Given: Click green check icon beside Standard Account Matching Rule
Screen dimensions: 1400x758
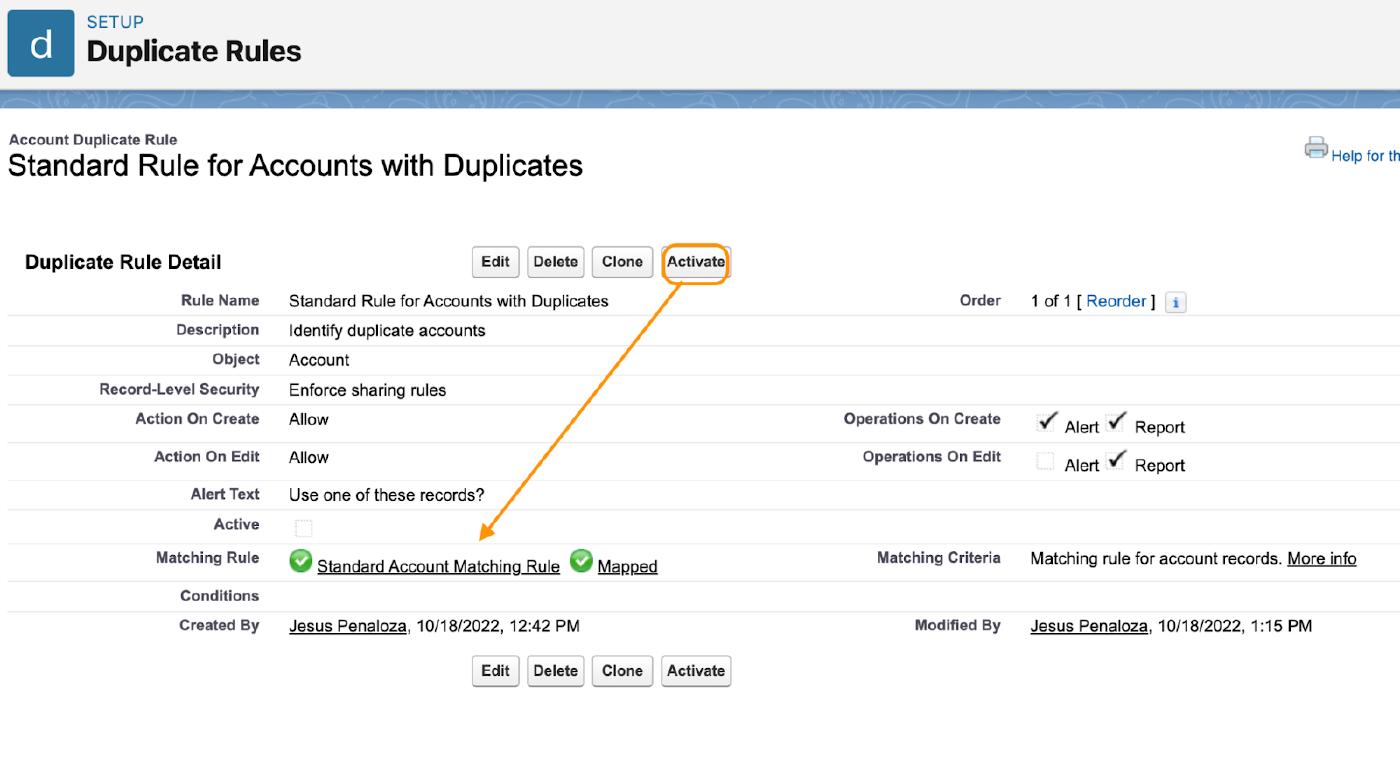Looking at the screenshot, I should pos(300,562).
